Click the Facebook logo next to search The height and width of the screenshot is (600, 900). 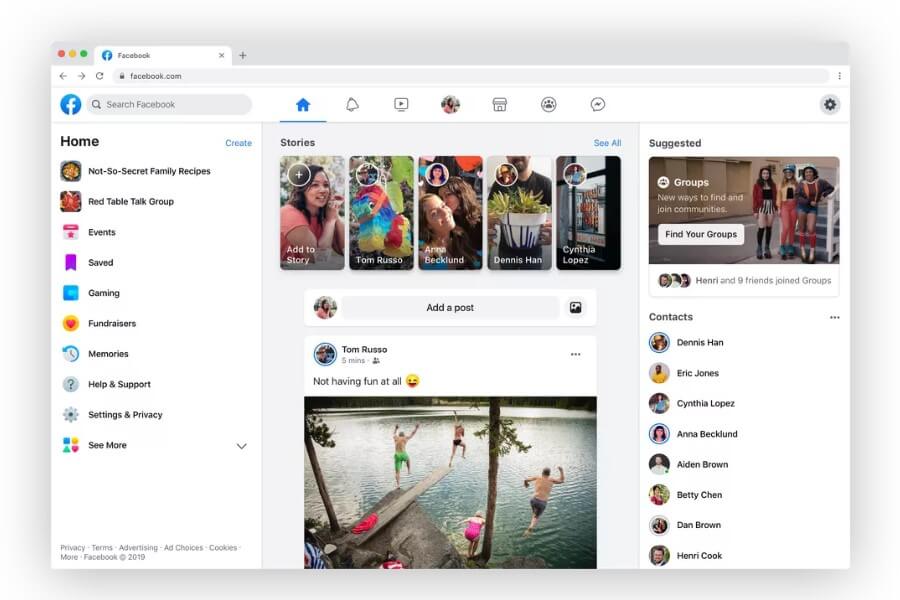click(71, 104)
